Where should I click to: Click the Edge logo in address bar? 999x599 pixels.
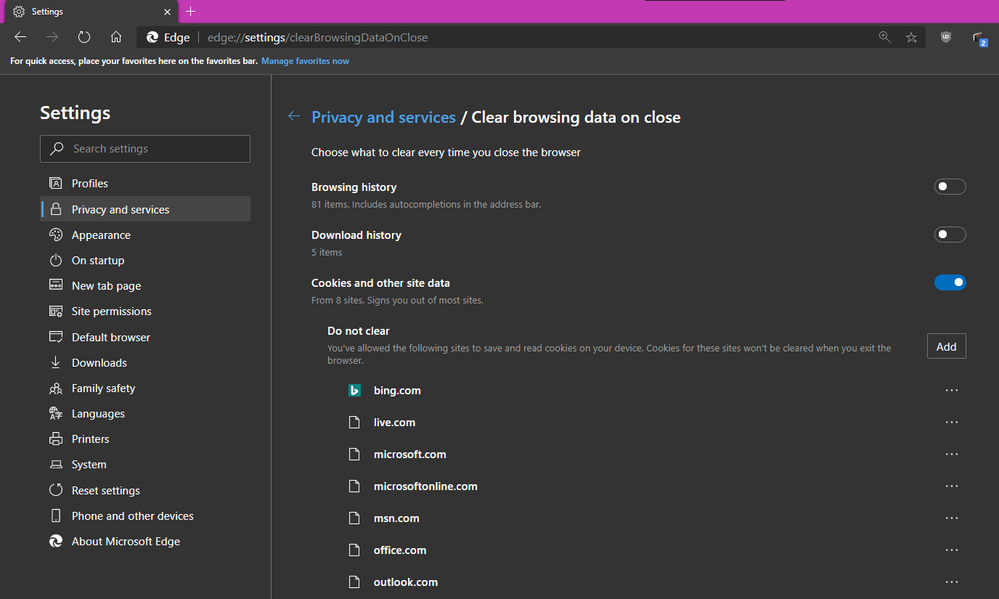tap(152, 37)
